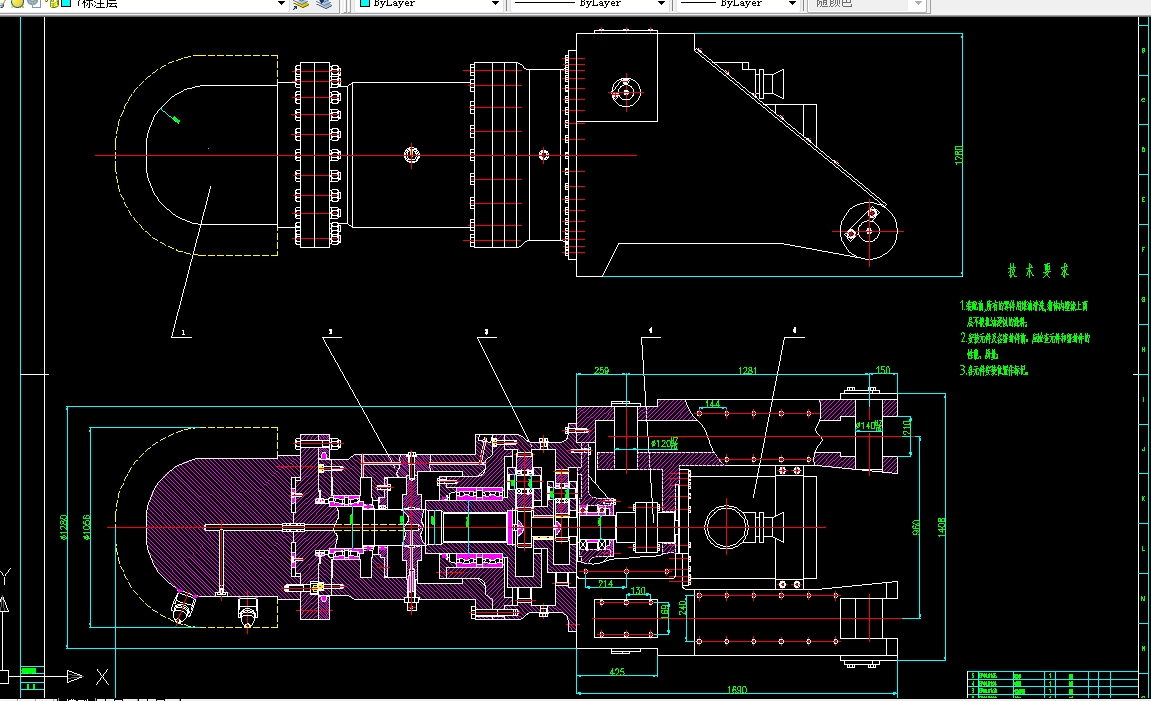Image resolution: width=1151 pixels, height=701 pixels.
Task: Open the lineweight ByLayer dropdown arrow
Action: coord(791,4)
